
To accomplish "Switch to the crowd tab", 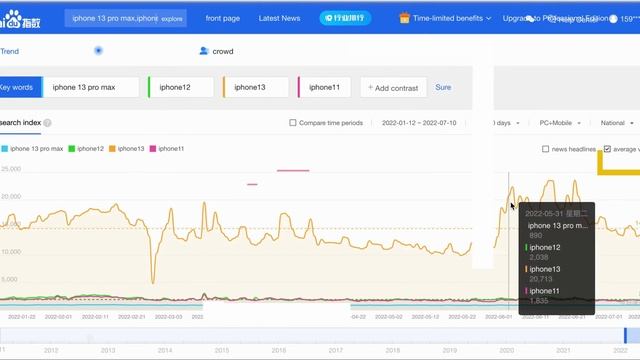I will (216, 51).
